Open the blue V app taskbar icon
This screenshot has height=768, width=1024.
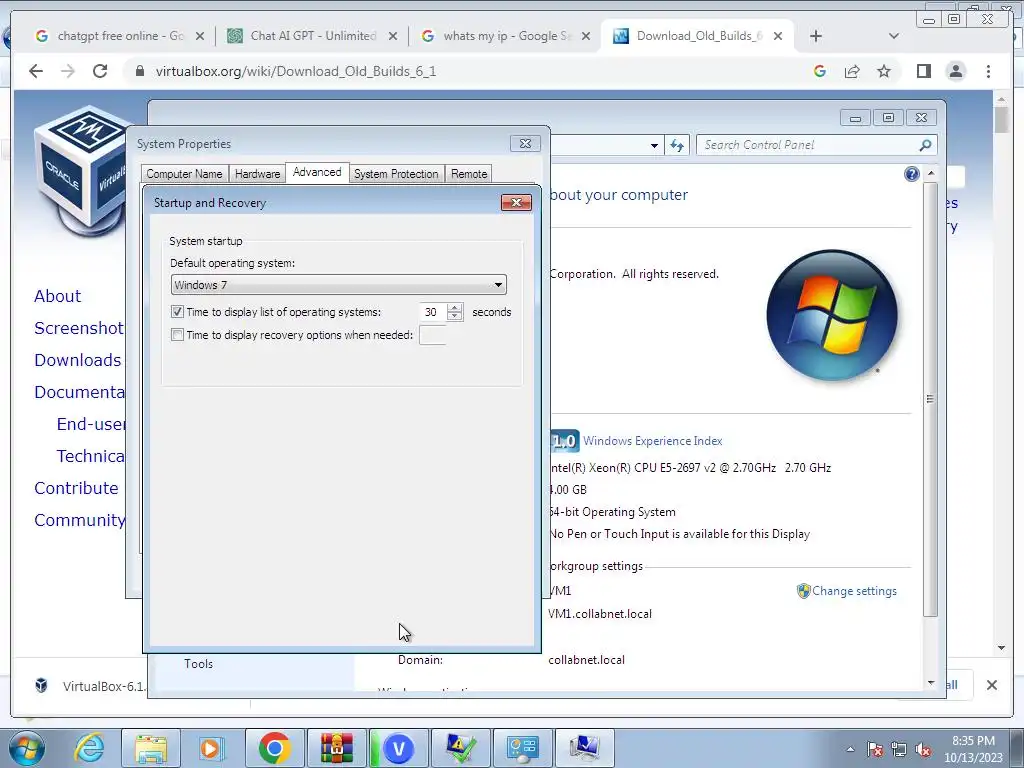398,748
